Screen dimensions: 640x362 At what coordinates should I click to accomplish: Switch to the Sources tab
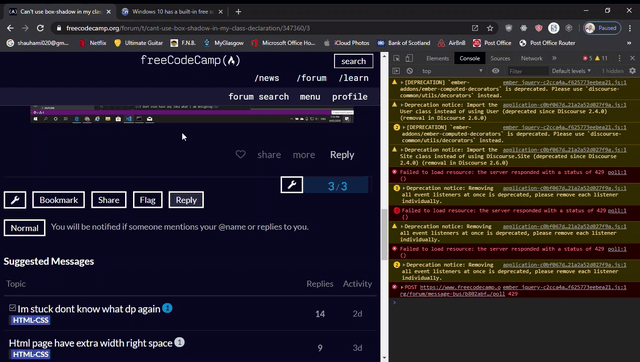point(500,58)
